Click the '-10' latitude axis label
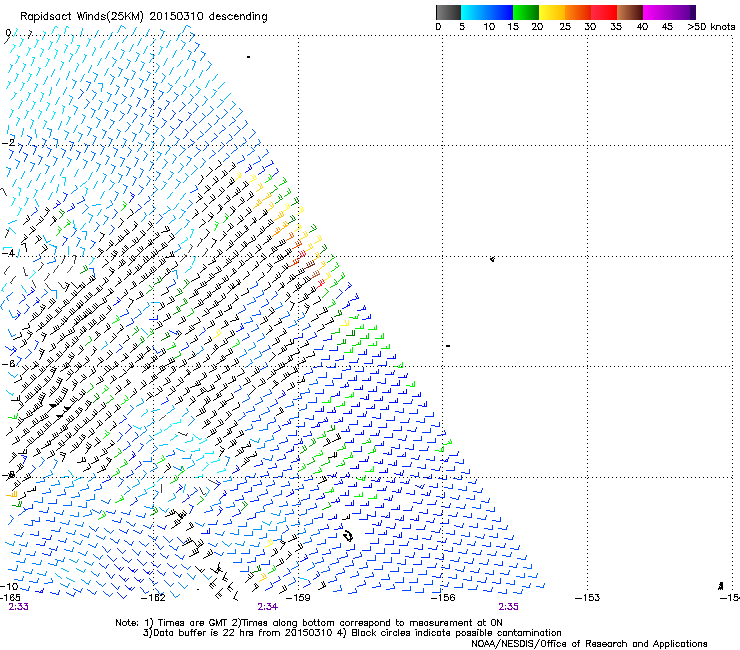This screenshot has width=740, height=650. (8, 586)
